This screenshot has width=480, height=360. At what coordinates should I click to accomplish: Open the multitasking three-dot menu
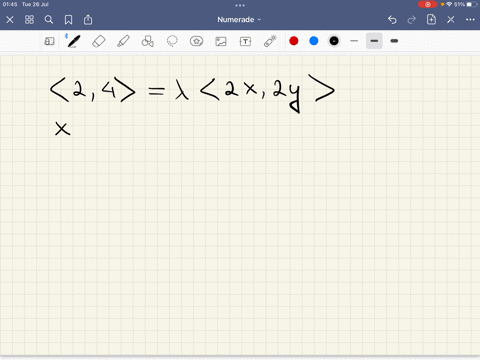pyautogui.click(x=240, y=5)
